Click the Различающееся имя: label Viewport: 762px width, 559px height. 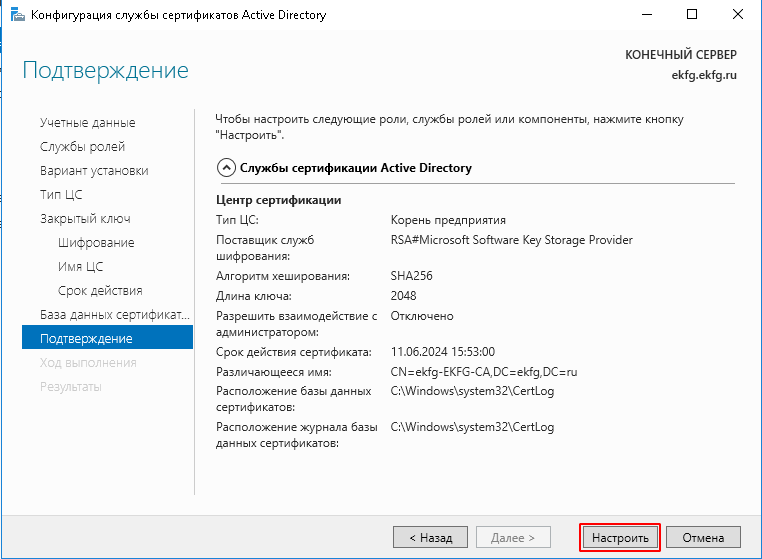tap(274, 372)
